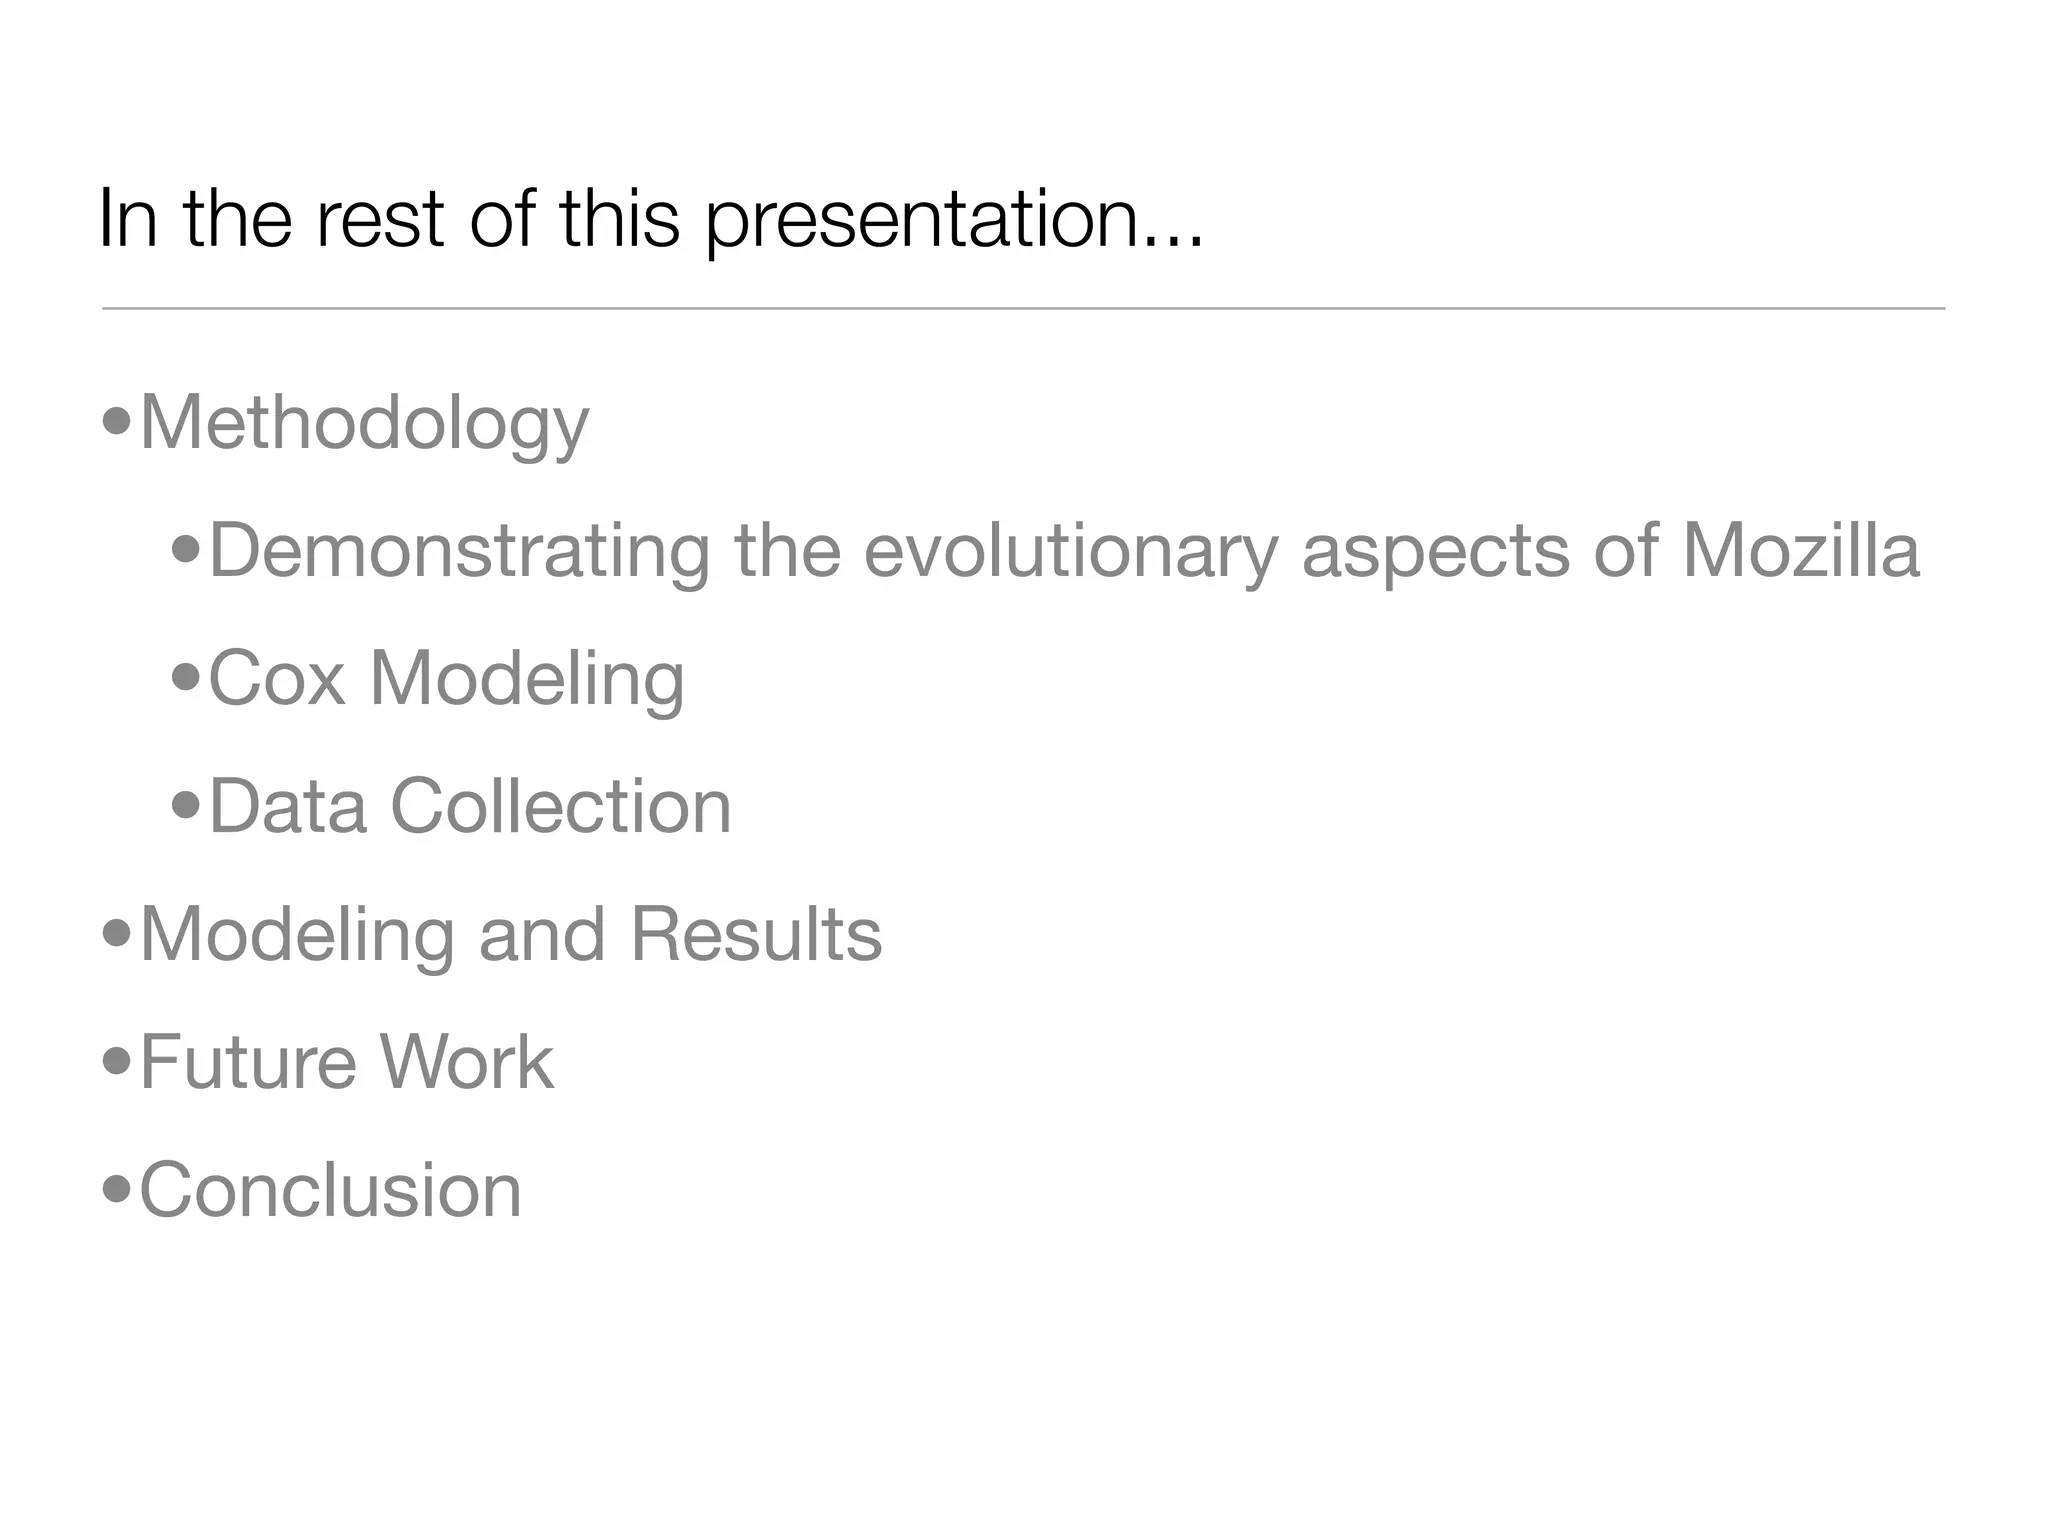2048x1536 pixels.
Task: Click the "Demonstrating the evolutionary aspects" sub-bullet text
Action: coord(1064,551)
